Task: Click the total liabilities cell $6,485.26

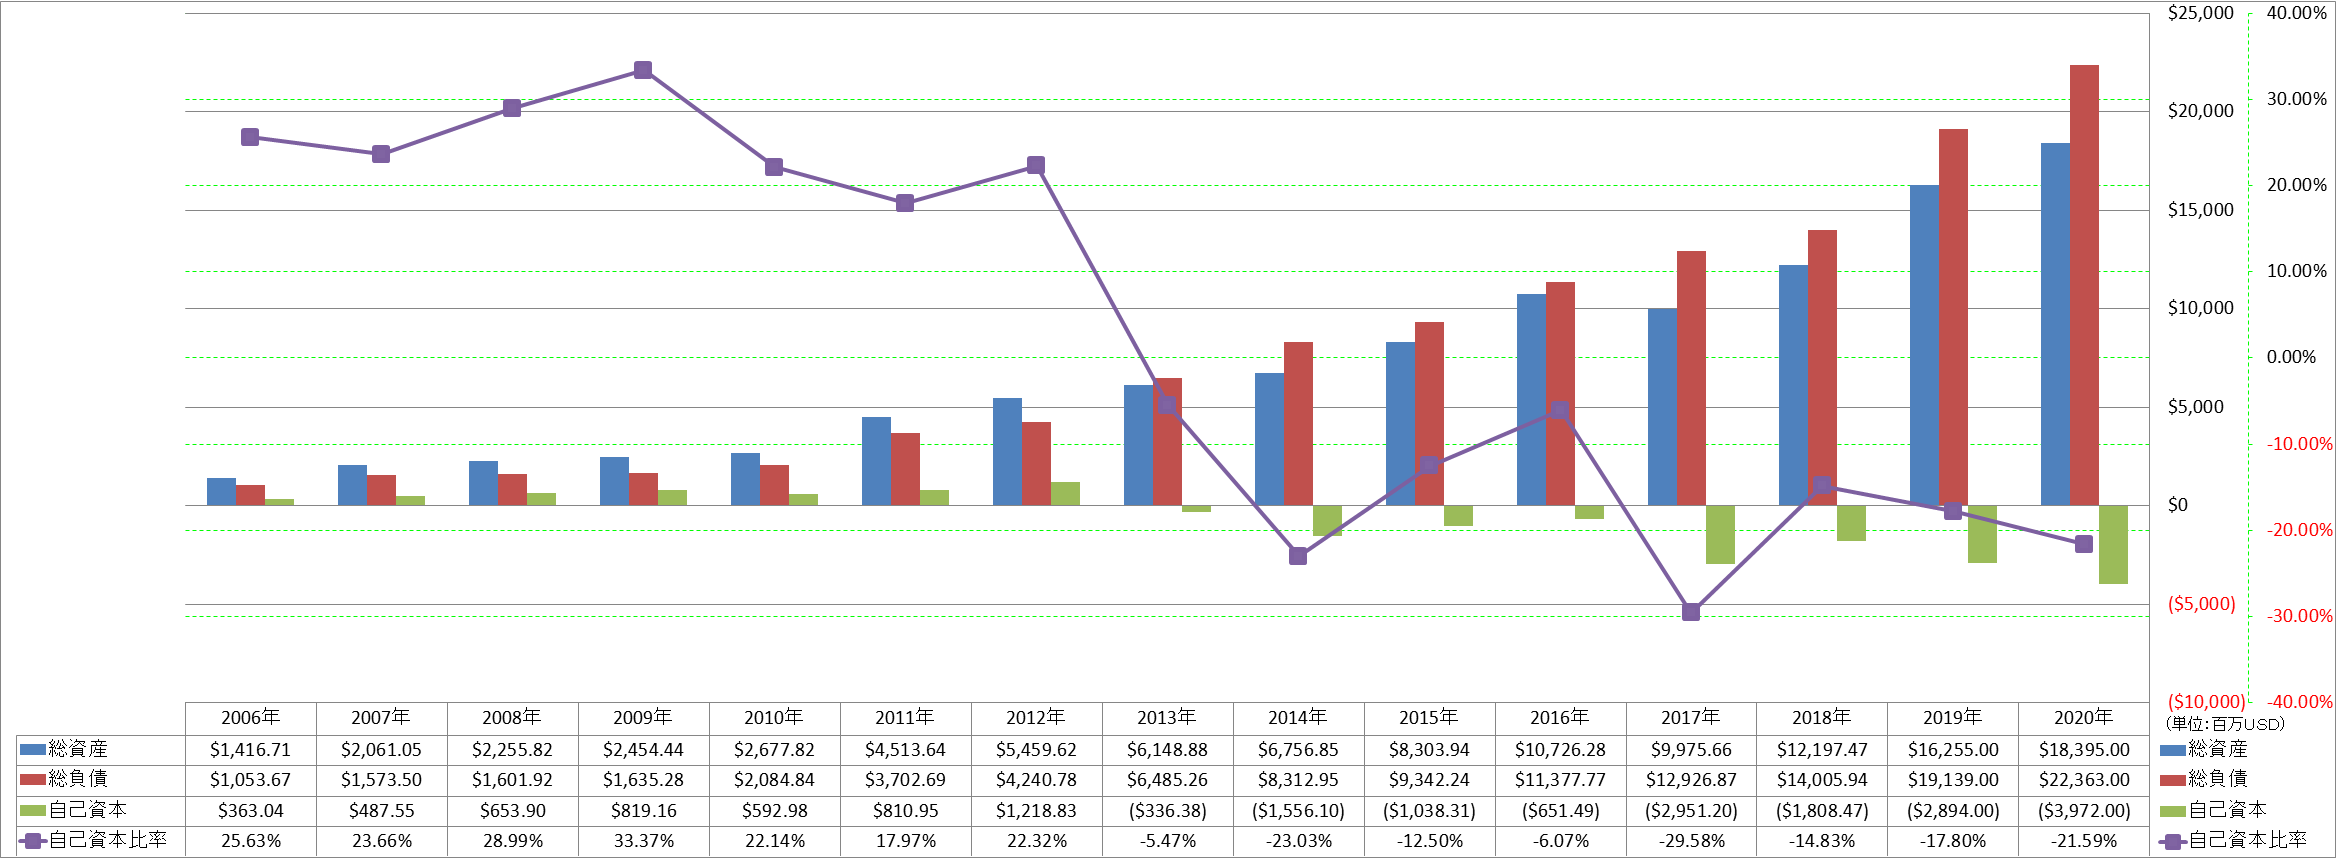Action: coord(1167,779)
